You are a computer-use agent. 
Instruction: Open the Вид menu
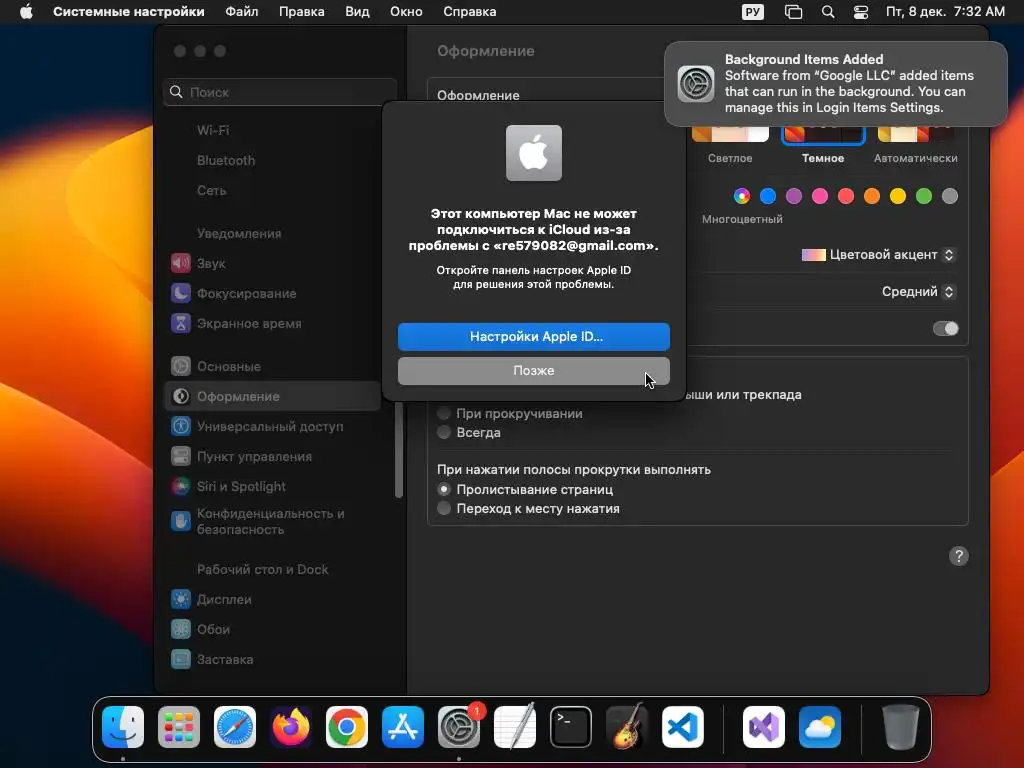(x=357, y=12)
